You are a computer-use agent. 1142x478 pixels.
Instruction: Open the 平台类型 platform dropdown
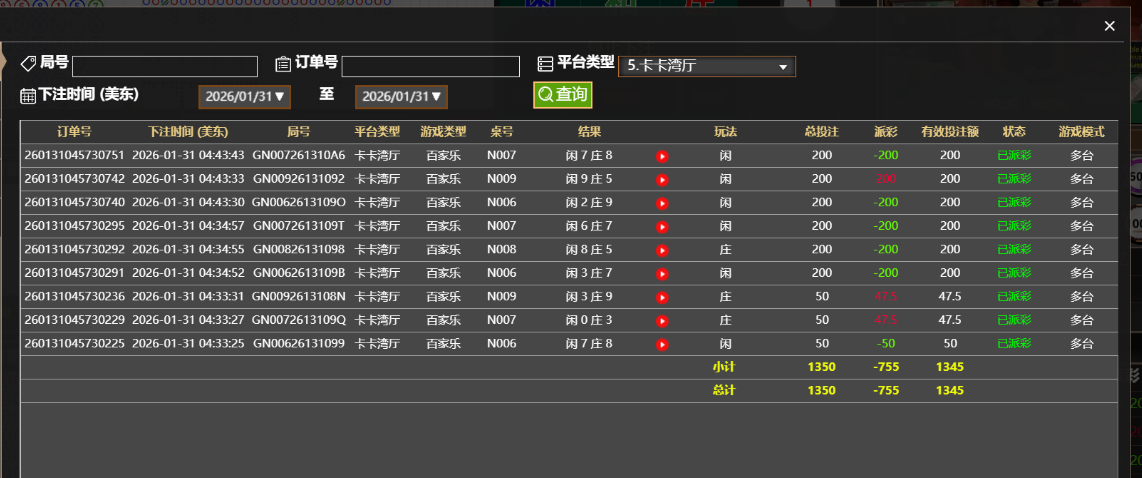tap(707, 67)
